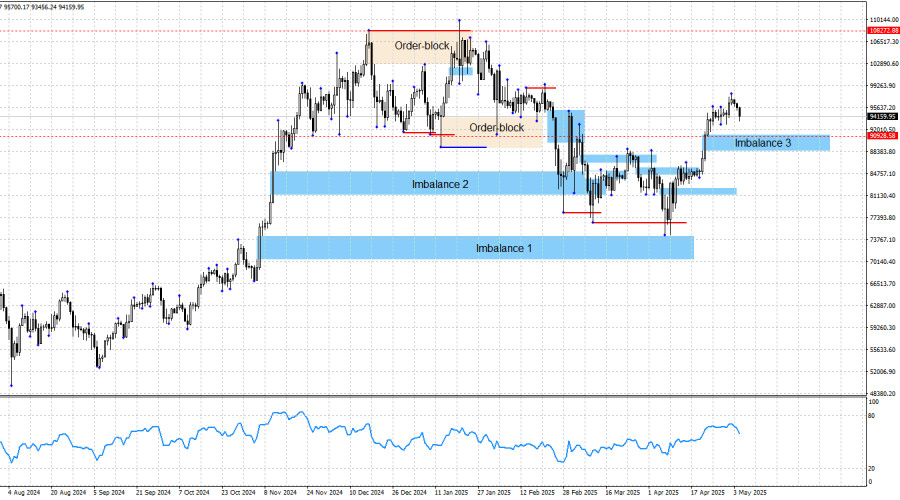Click the 88383.80 price axis value

click(x=883, y=152)
